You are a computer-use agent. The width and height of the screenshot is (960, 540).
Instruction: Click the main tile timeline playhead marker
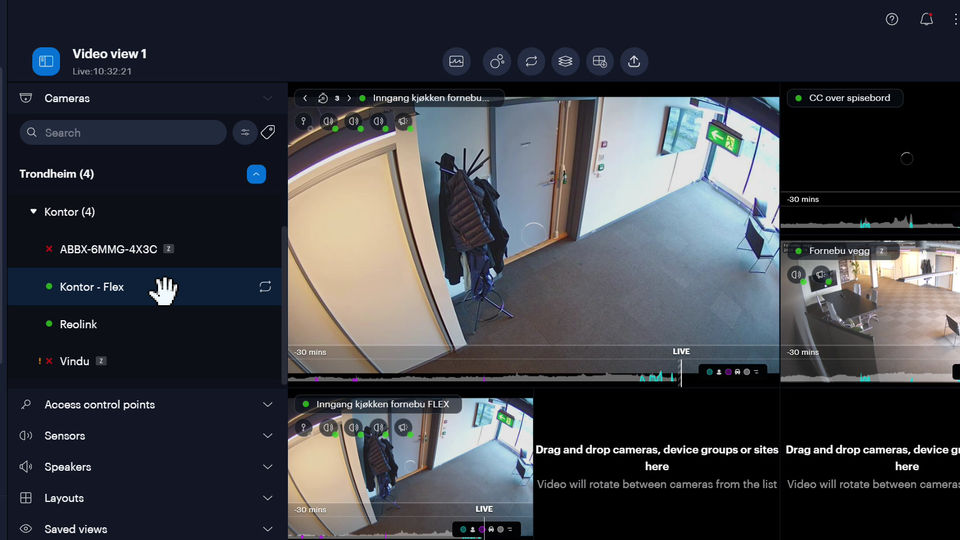681,373
